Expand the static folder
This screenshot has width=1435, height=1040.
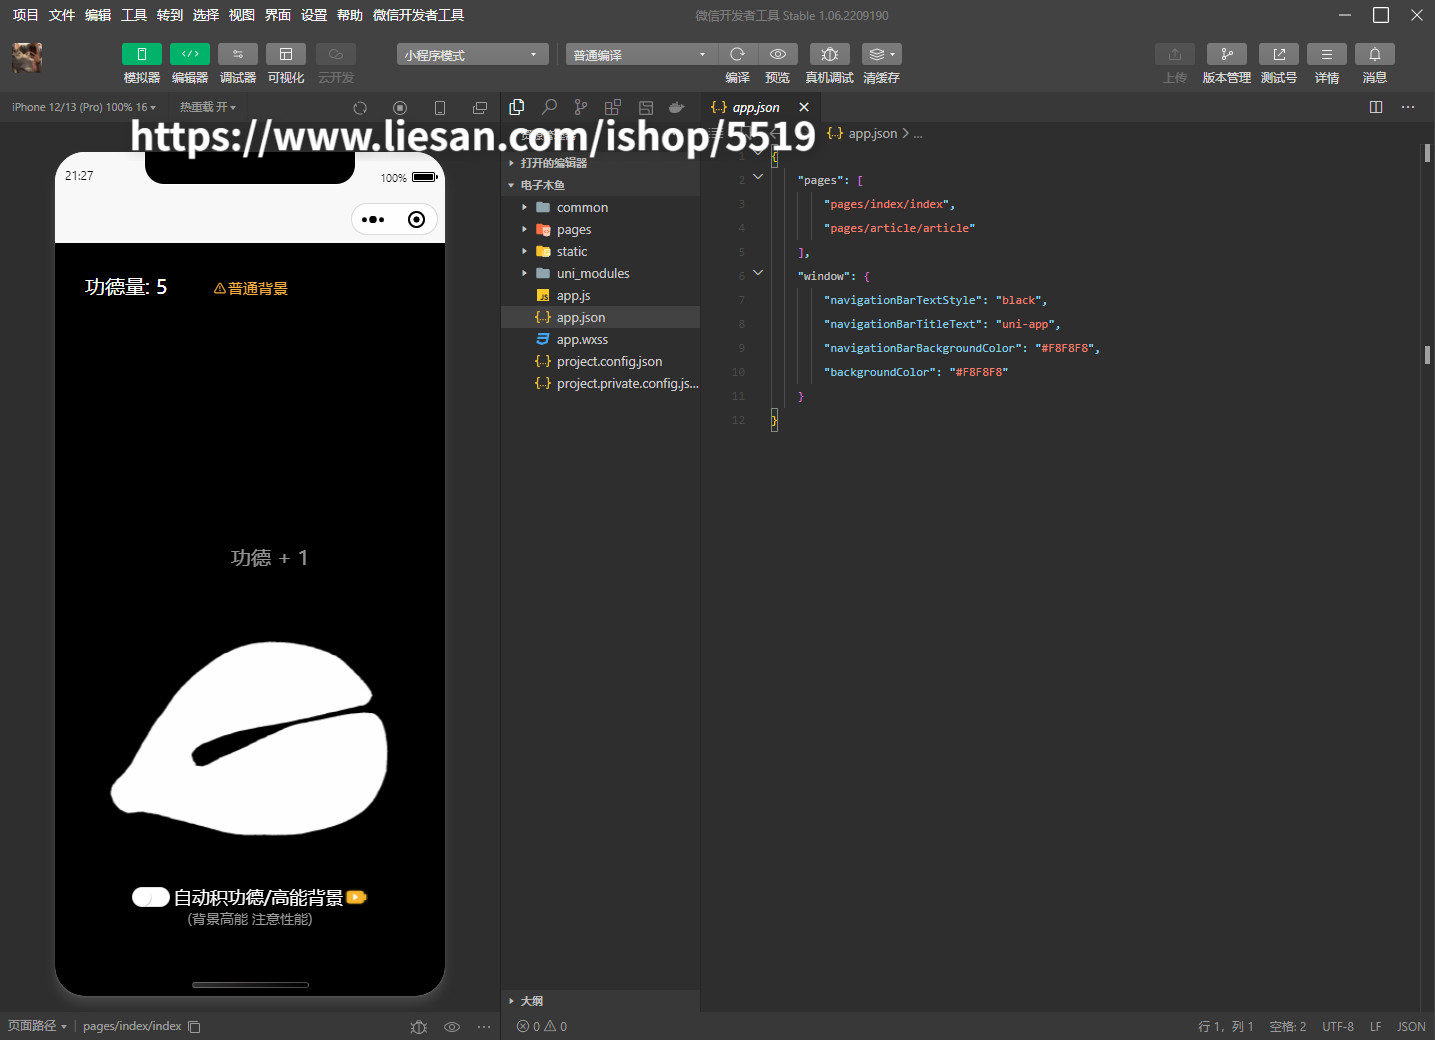[x=600, y=251]
